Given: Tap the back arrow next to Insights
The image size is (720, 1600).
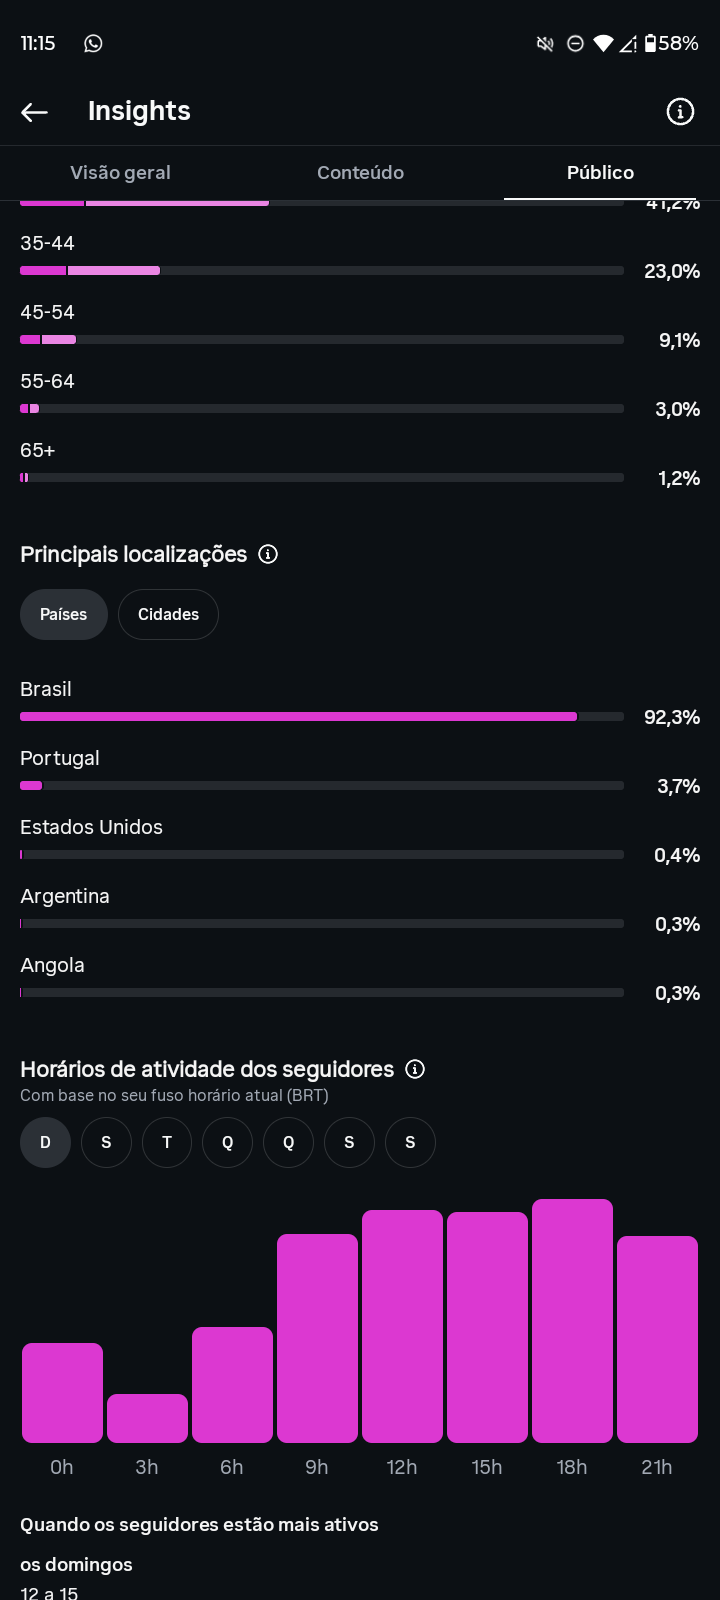Looking at the screenshot, I should point(35,112).
